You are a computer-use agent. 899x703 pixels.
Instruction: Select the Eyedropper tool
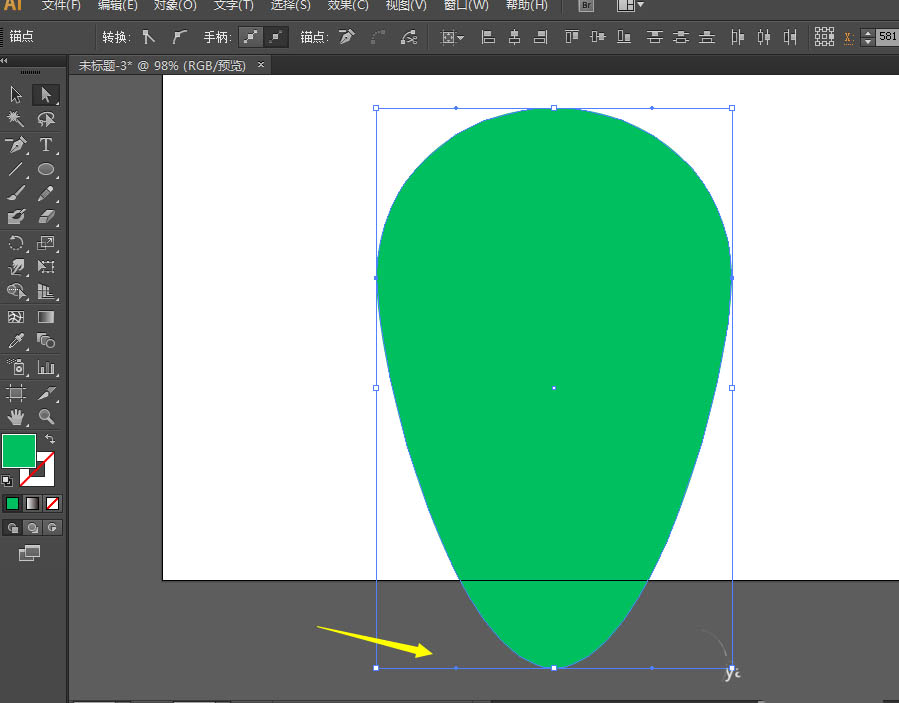pyautogui.click(x=16, y=341)
